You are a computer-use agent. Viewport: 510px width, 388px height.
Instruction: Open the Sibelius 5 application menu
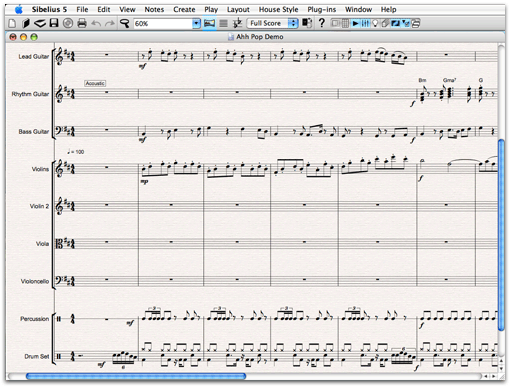tap(49, 9)
